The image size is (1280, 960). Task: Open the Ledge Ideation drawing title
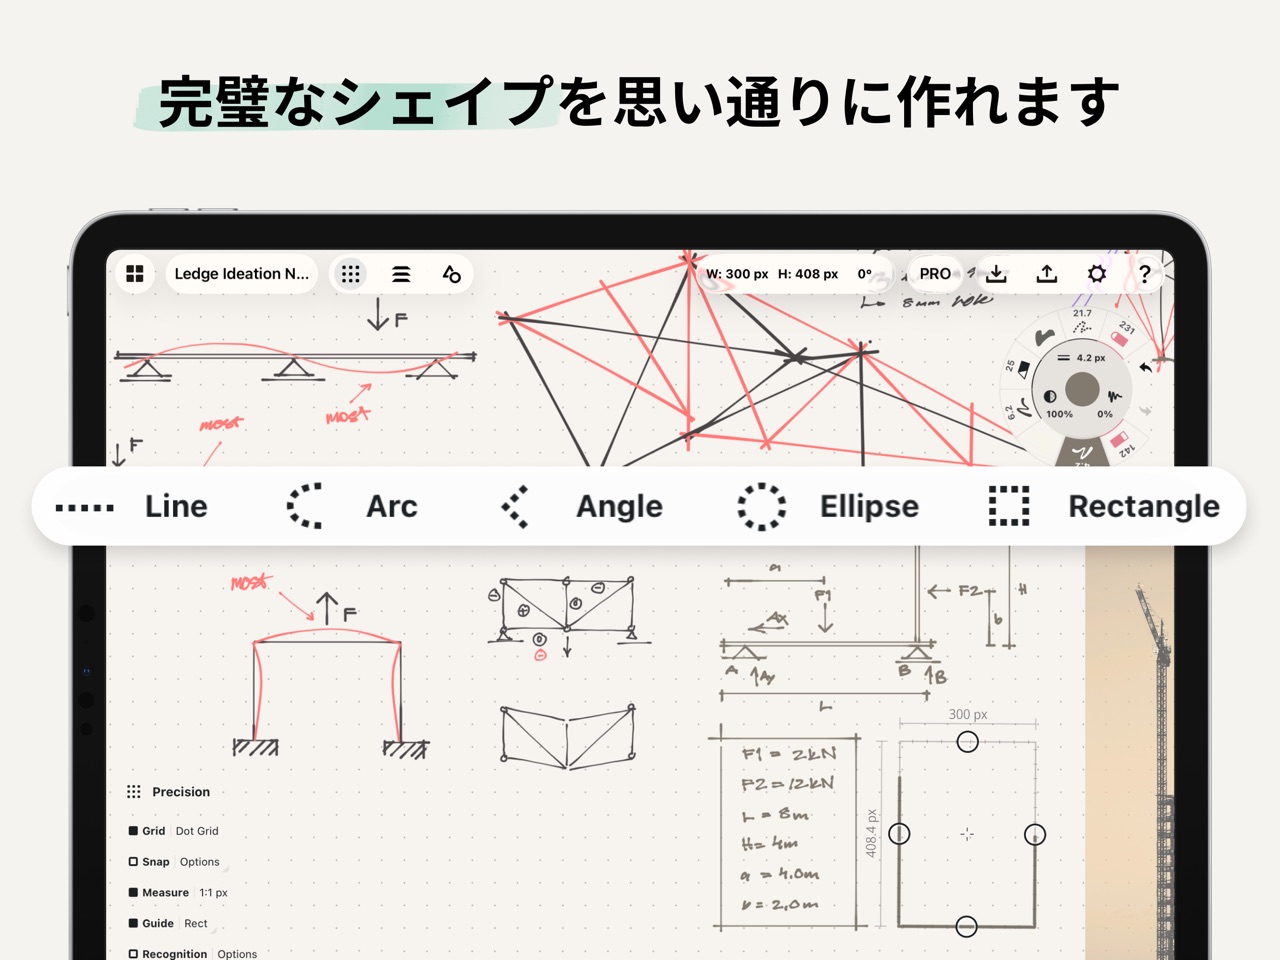(x=242, y=274)
